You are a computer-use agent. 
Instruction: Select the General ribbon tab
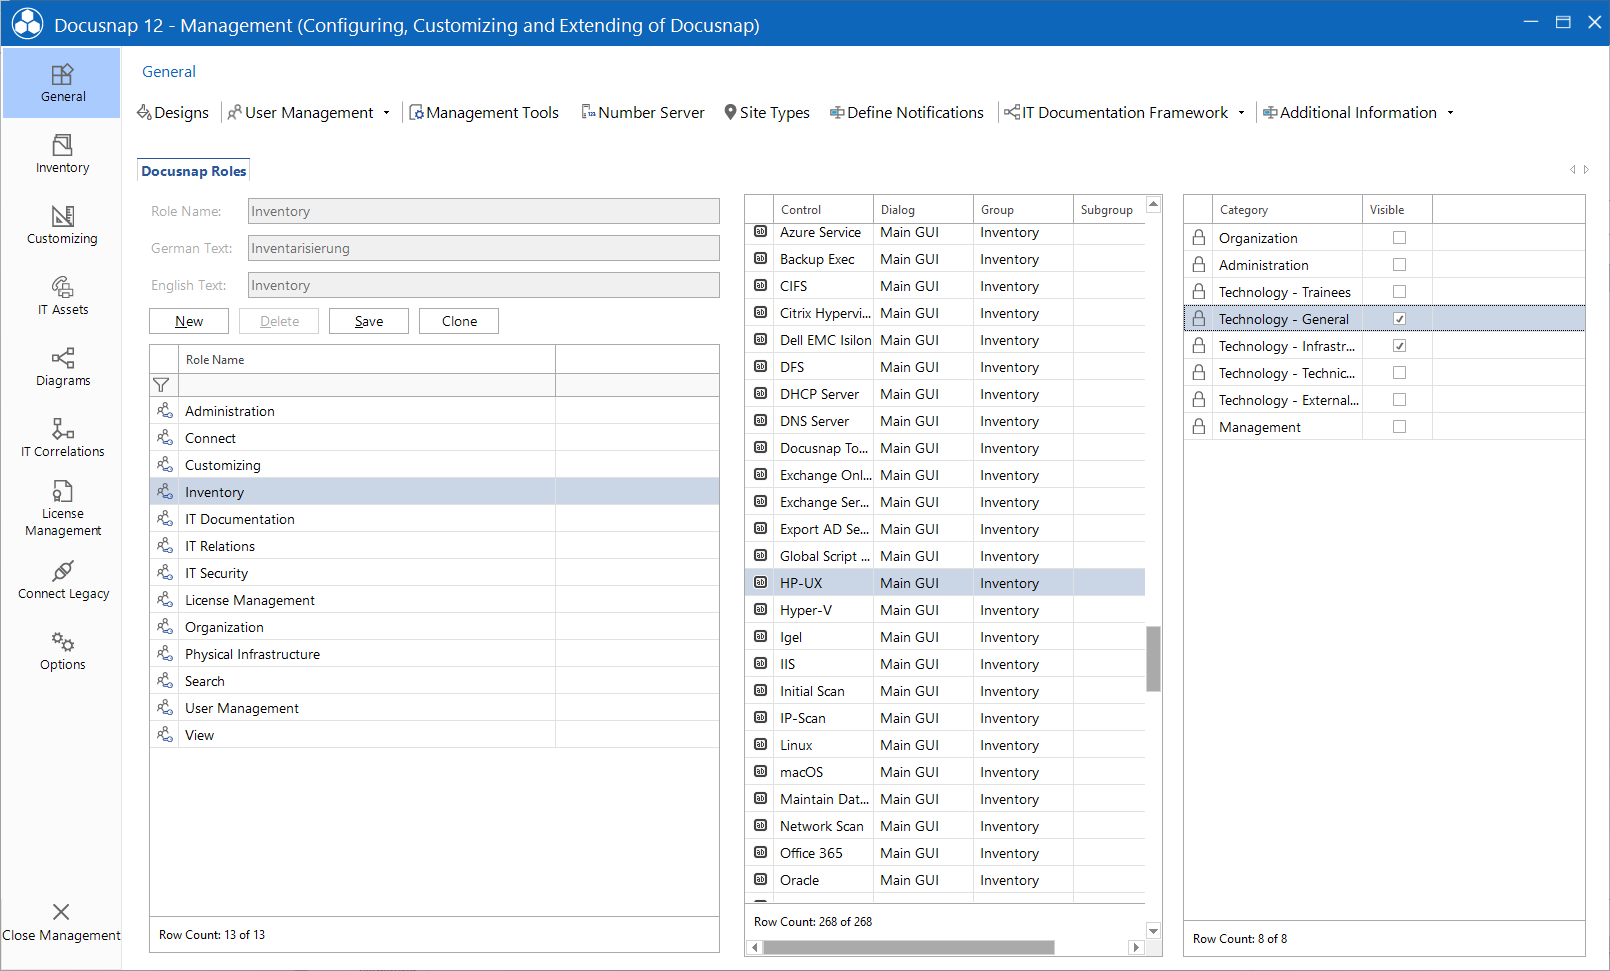tap(169, 72)
